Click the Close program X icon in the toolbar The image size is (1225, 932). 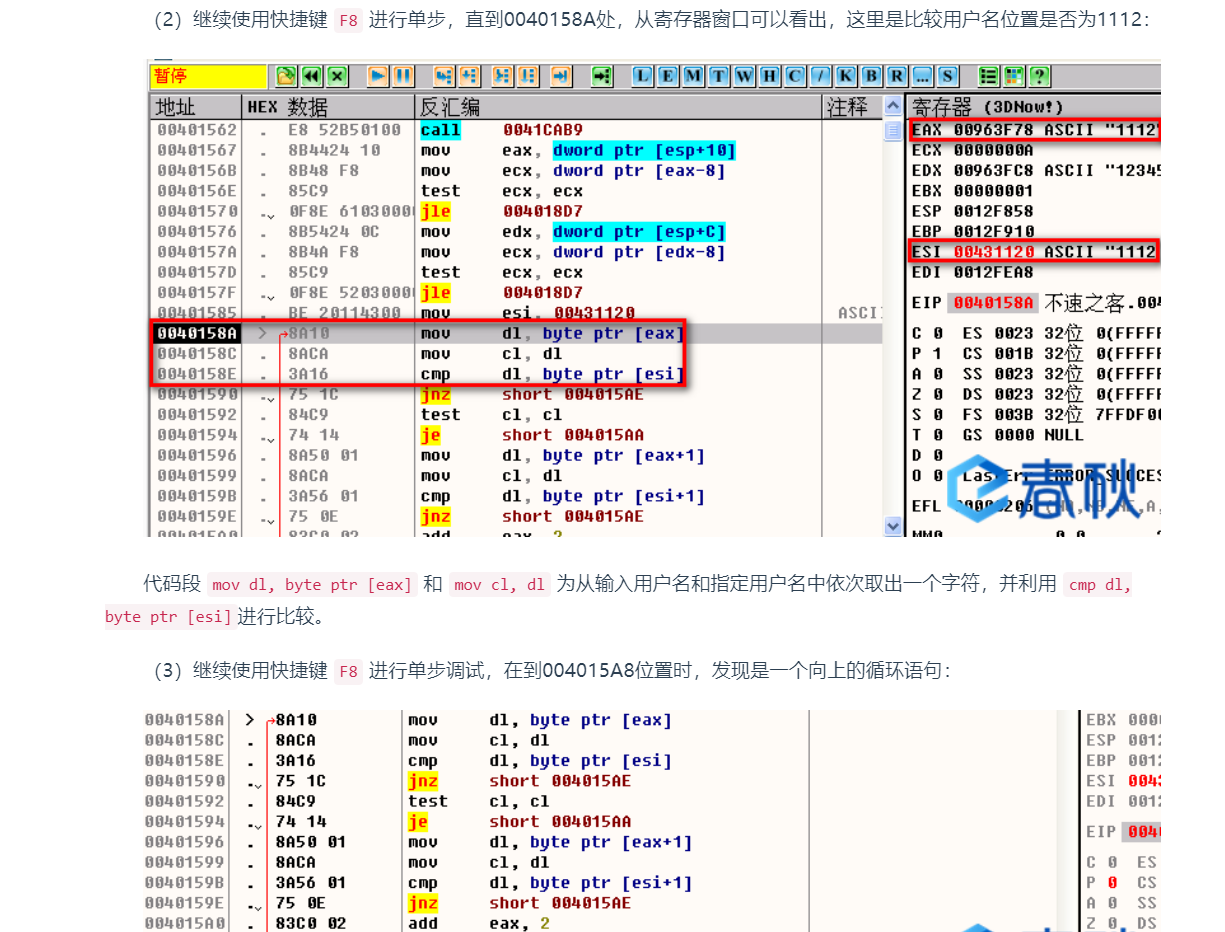point(337,76)
